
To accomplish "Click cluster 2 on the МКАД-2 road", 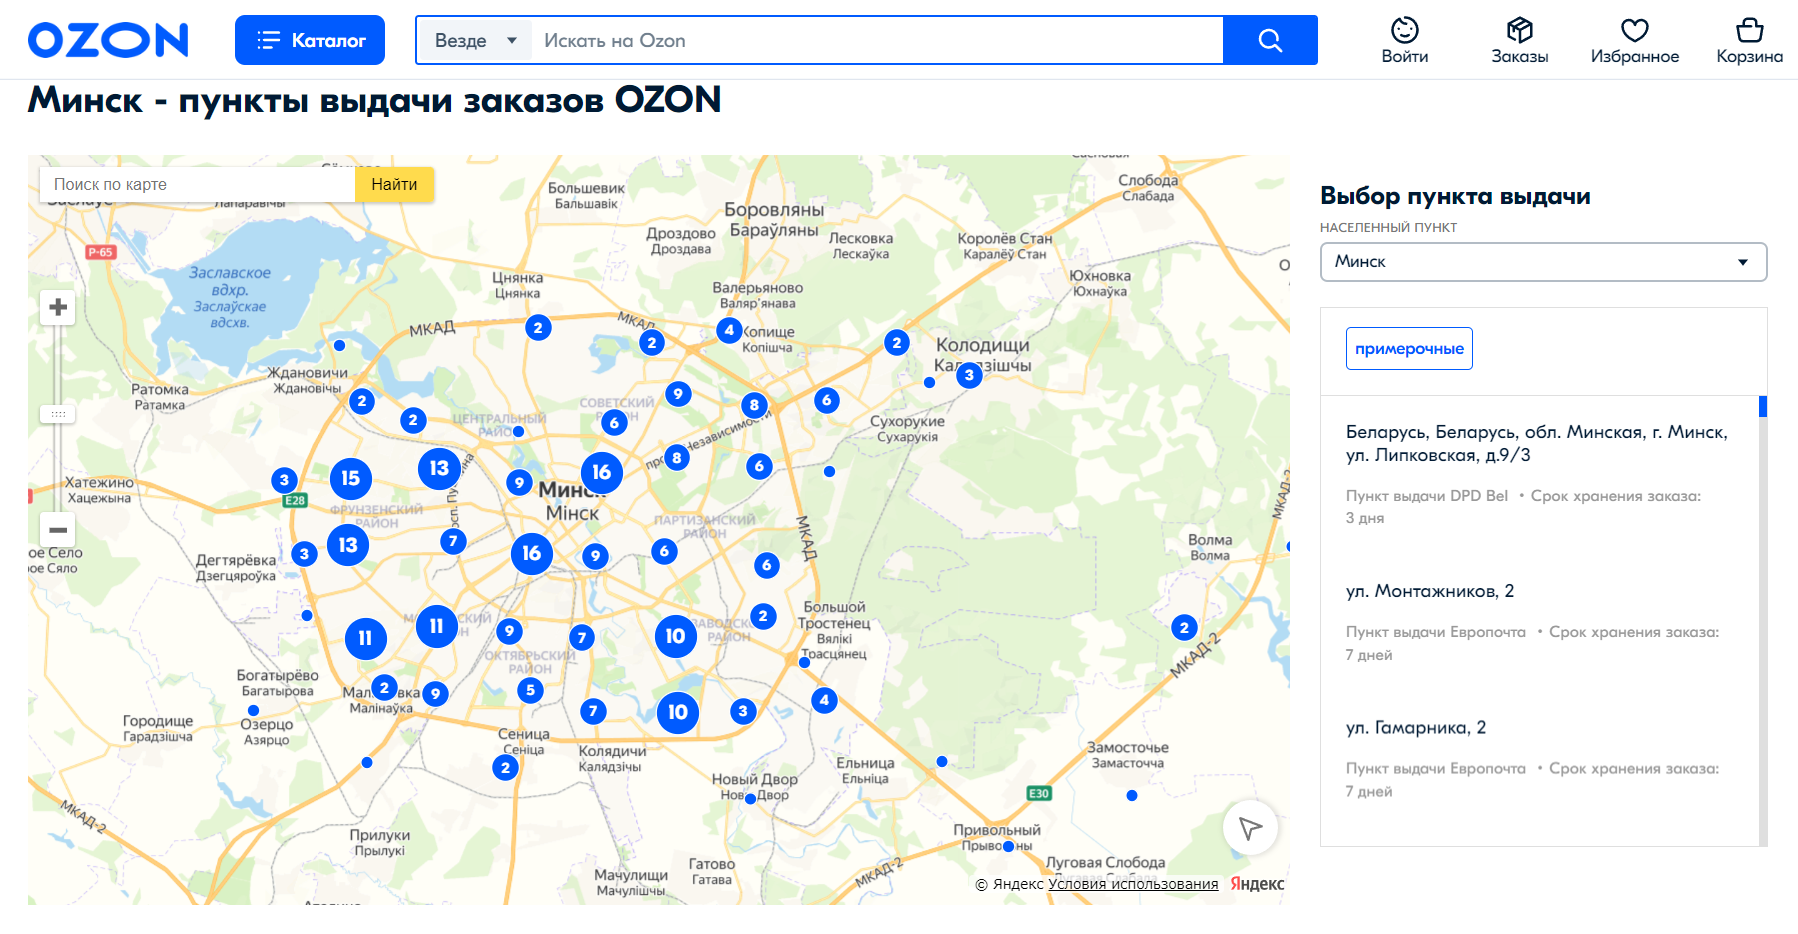I will [1184, 628].
